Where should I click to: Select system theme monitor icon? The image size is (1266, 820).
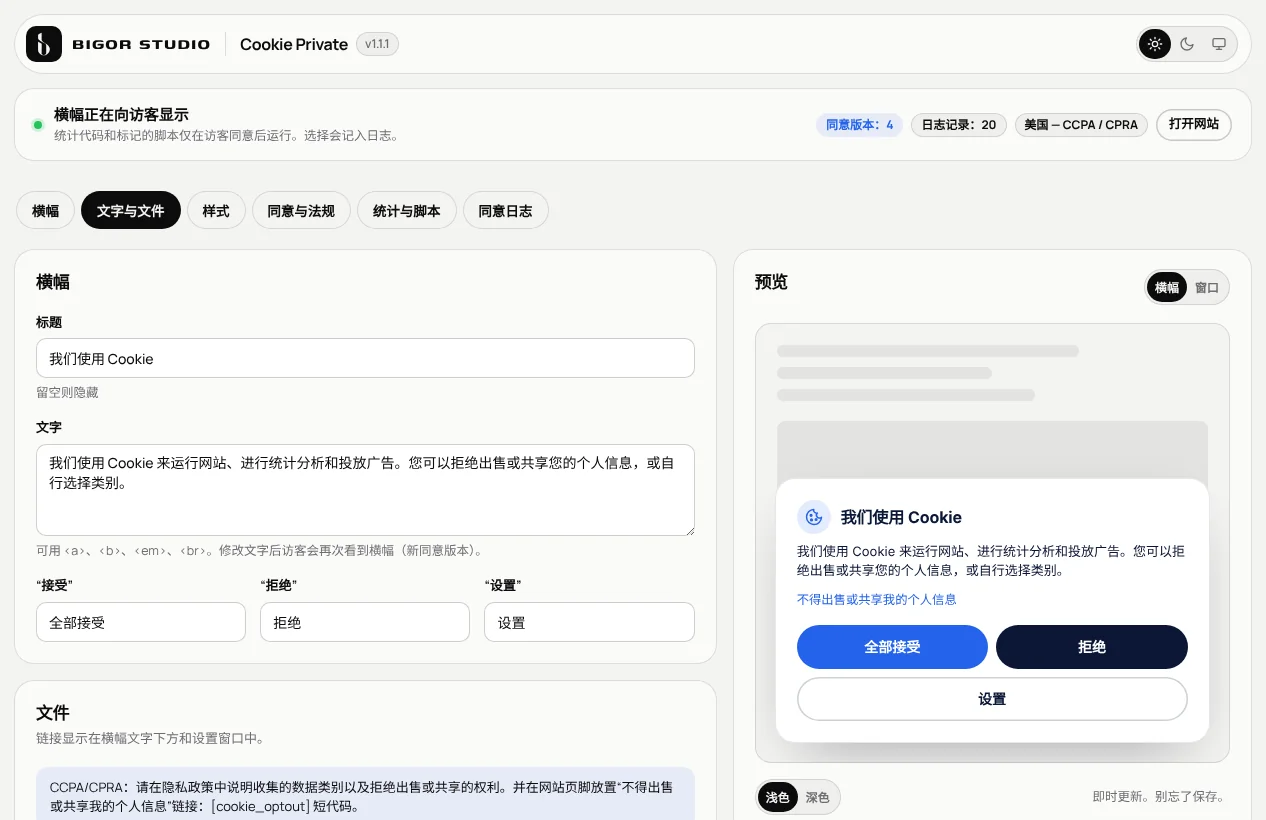(1219, 44)
